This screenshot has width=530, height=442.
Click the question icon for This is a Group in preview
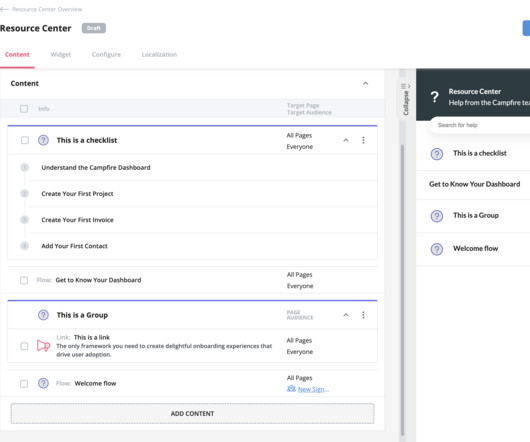point(437,216)
